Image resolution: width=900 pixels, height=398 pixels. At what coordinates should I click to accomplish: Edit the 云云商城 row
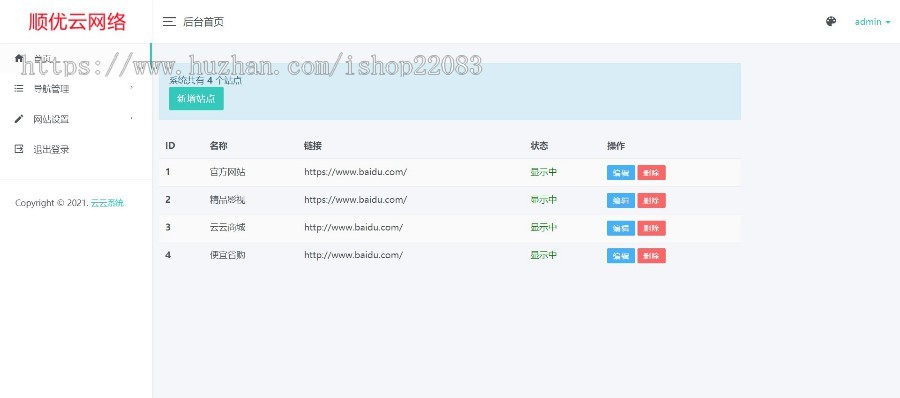point(620,228)
